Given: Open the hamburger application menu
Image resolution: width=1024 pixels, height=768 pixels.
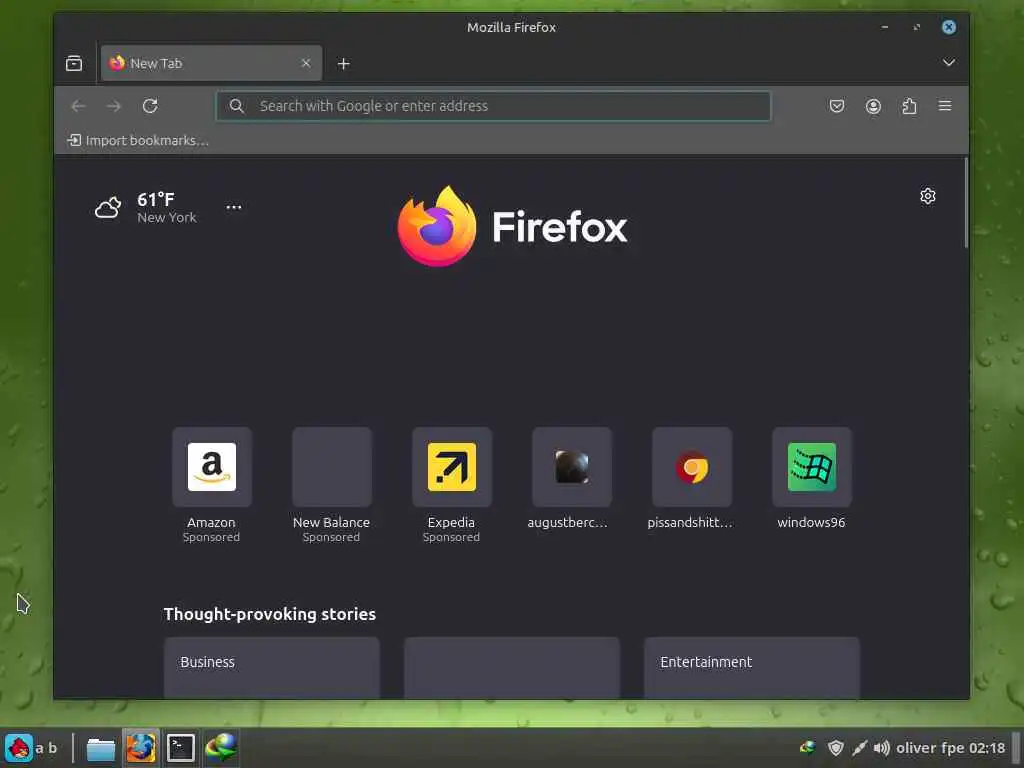Looking at the screenshot, I should coord(945,106).
